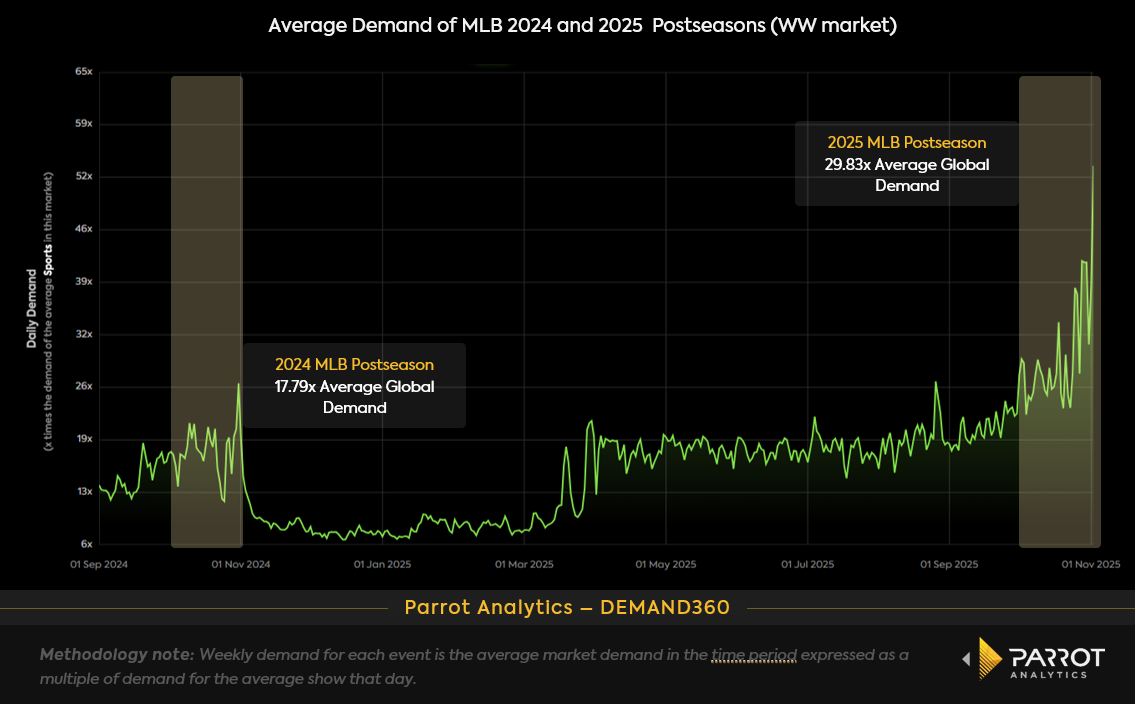1135x704 pixels.
Task: Click the 01 May 2025 axis label
Action: click(x=666, y=564)
